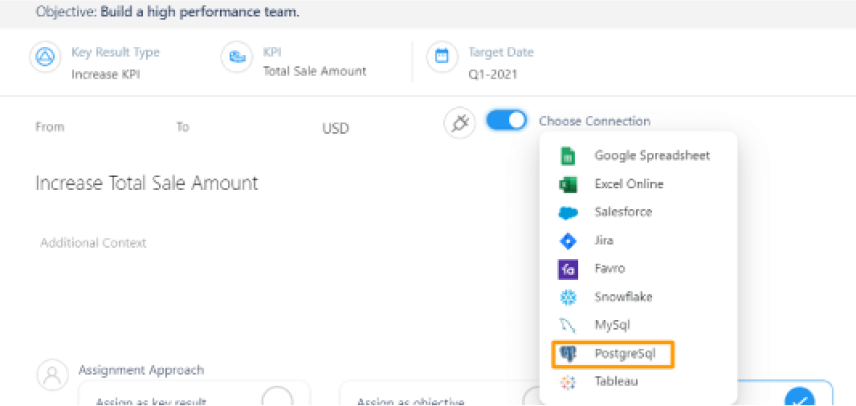Pick the Snowflake icon in list

click(568, 297)
